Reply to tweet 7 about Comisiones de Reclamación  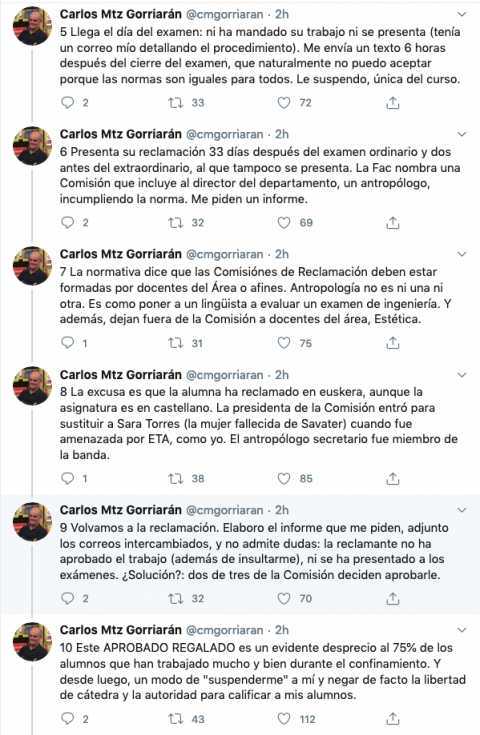pyautogui.click(x=68, y=343)
